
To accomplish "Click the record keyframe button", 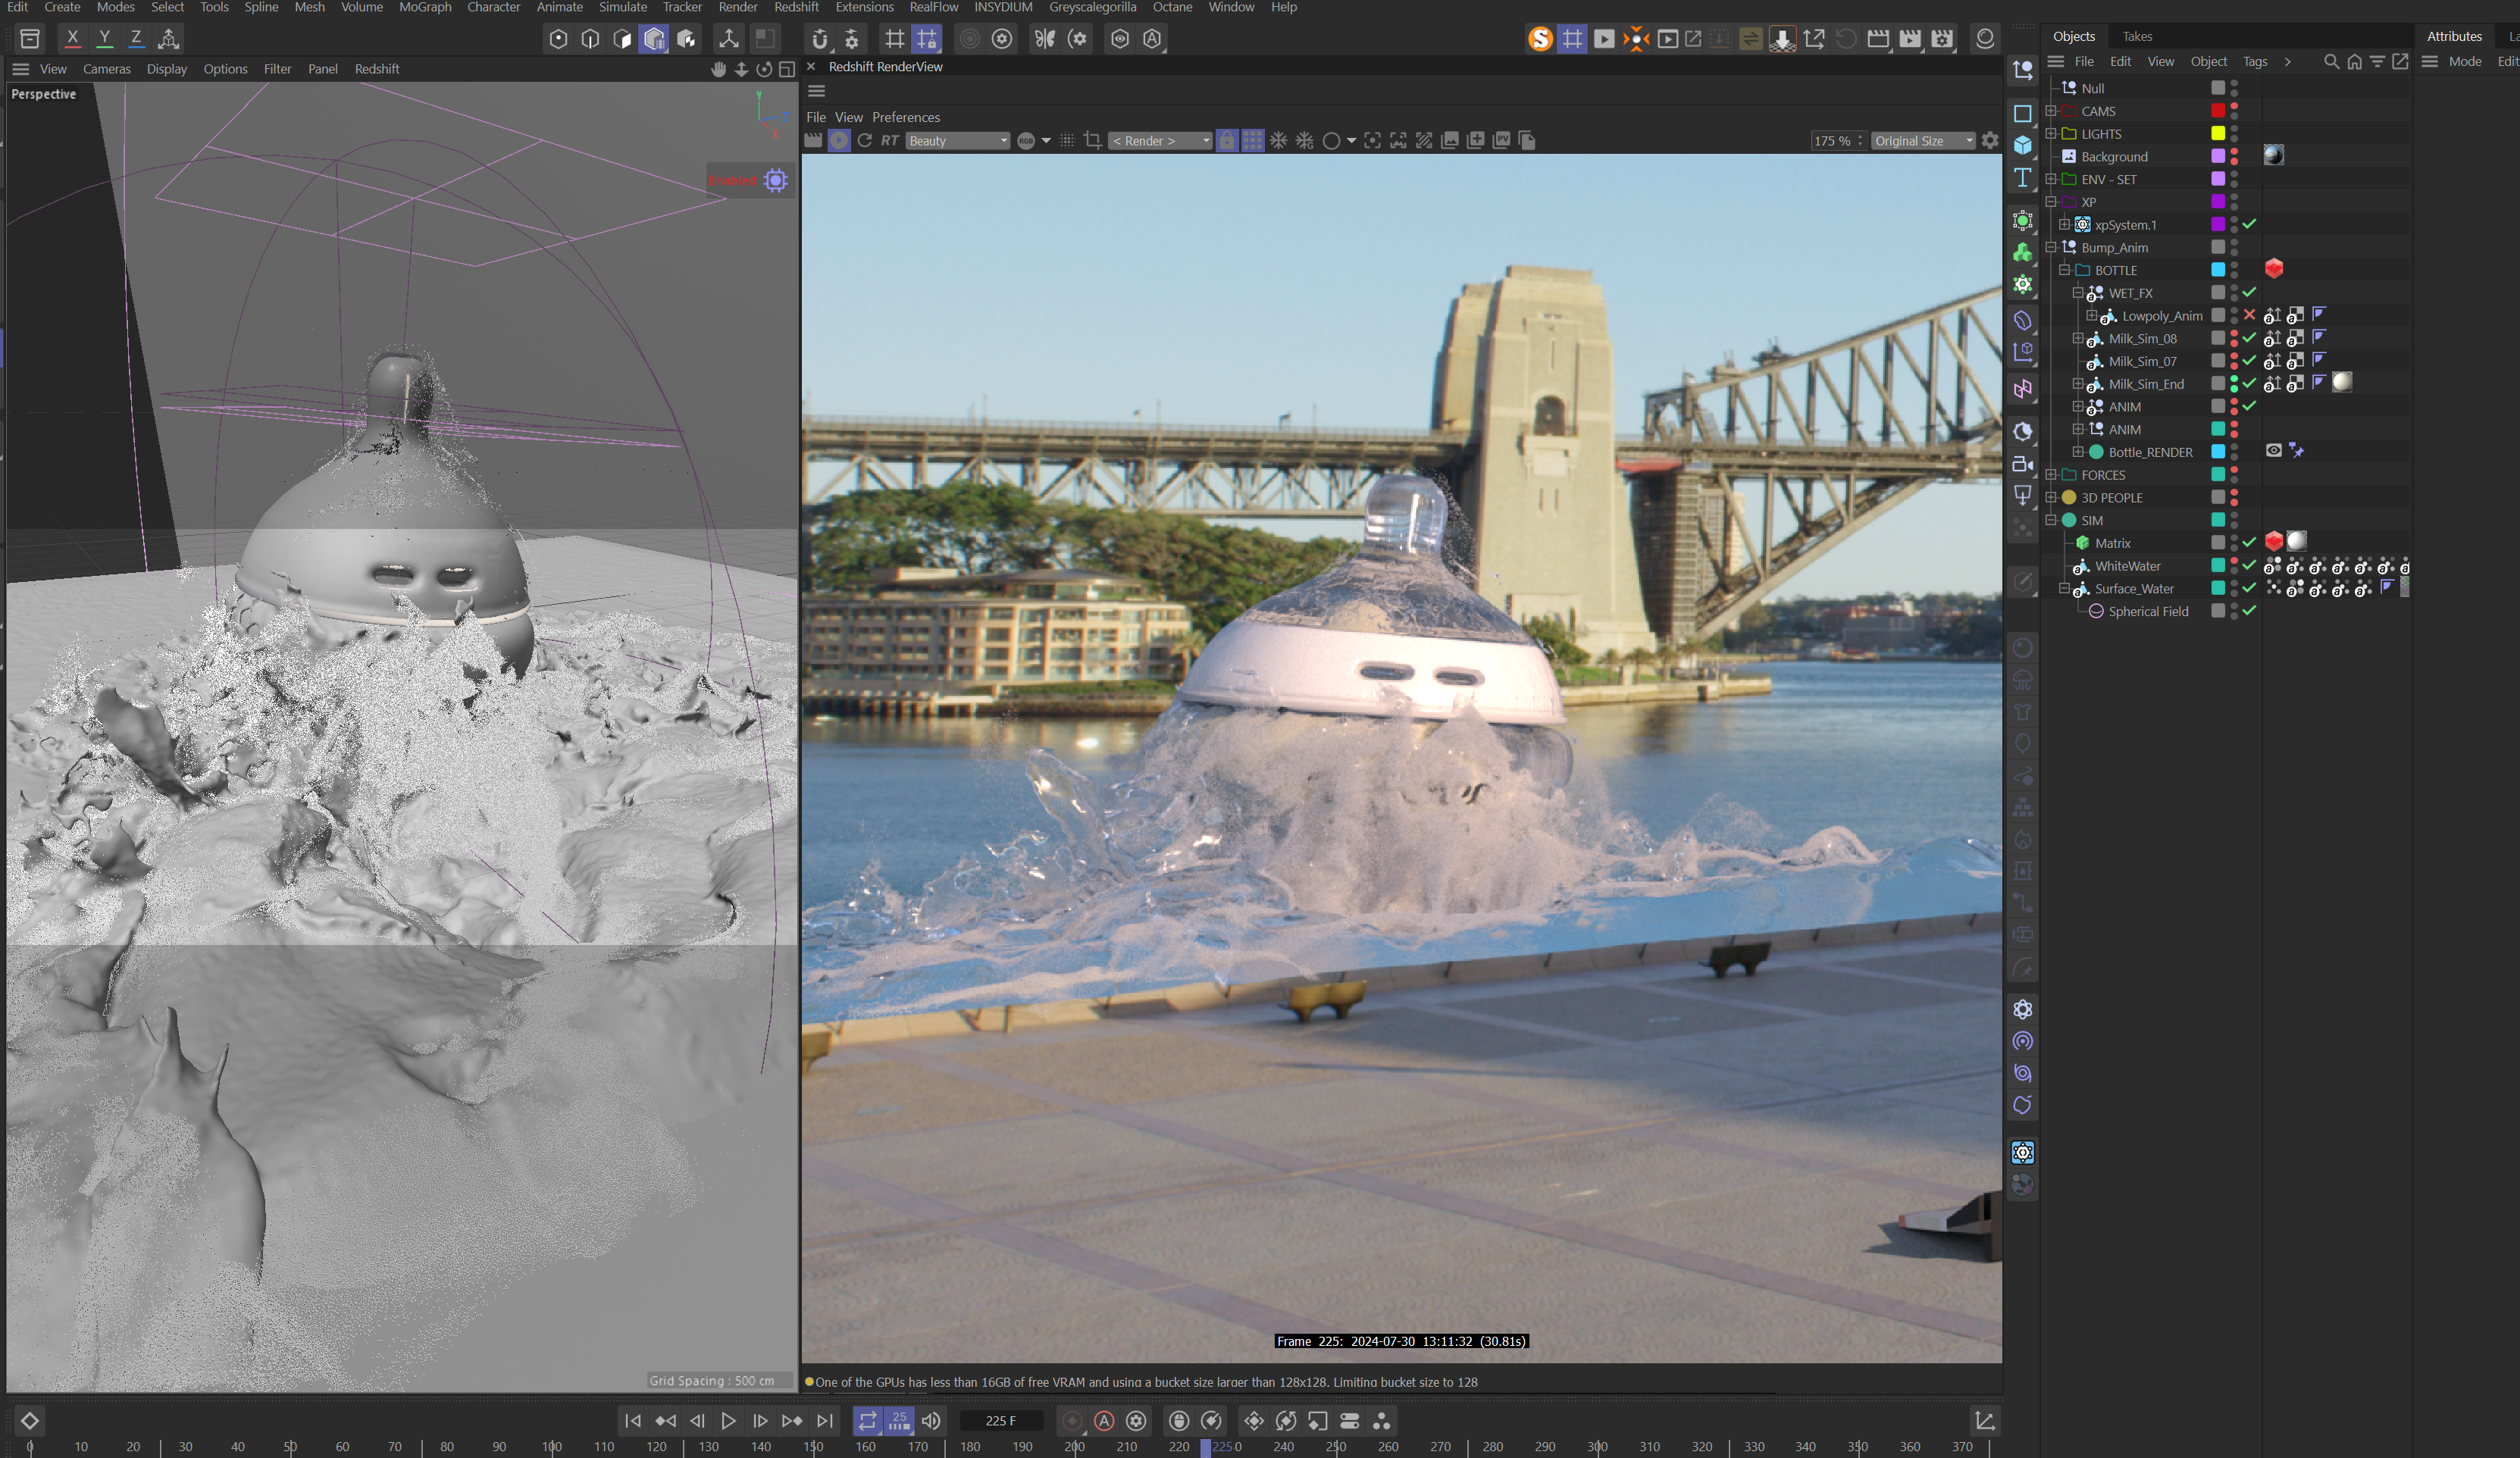I will pyautogui.click(x=1072, y=1420).
